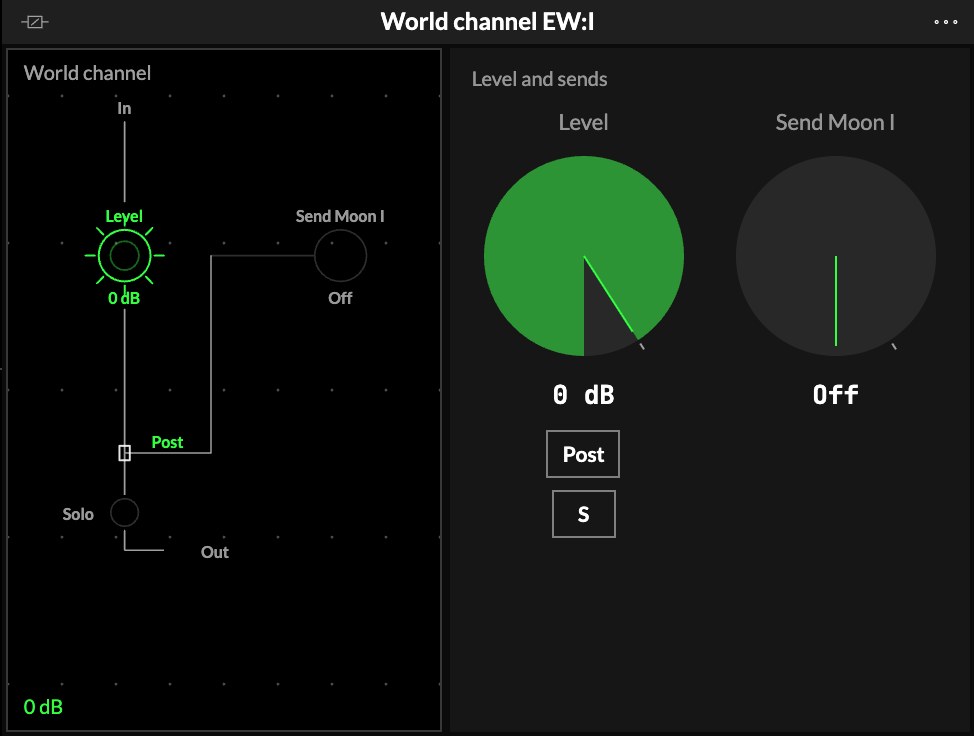Click the green Level label in the diagram

(124, 216)
